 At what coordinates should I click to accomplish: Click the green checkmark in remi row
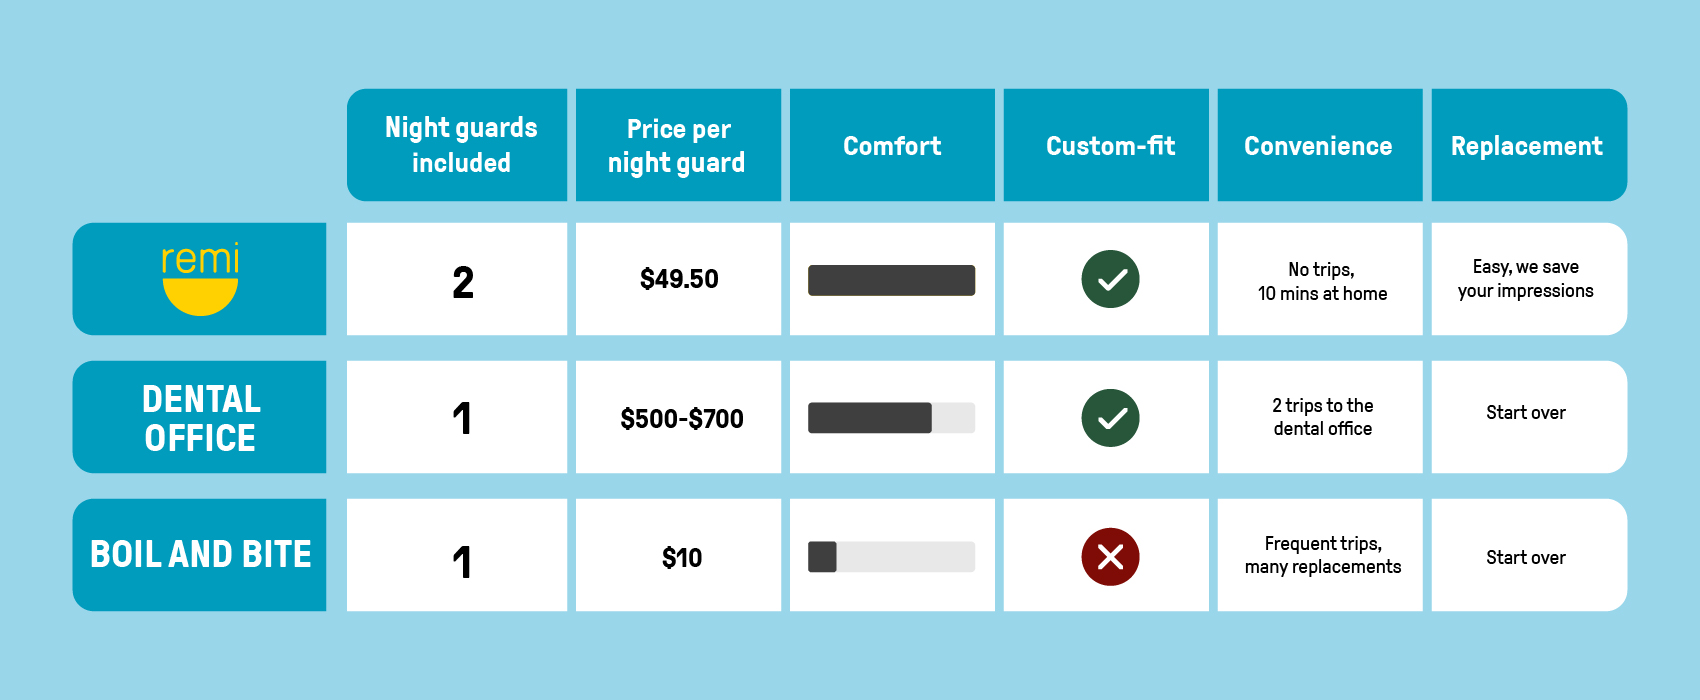pos(1110,279)
